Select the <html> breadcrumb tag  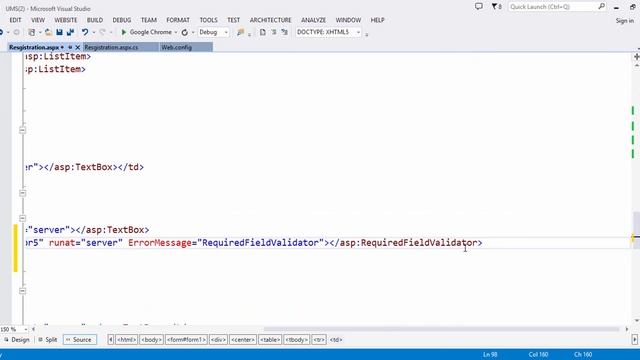126,340
